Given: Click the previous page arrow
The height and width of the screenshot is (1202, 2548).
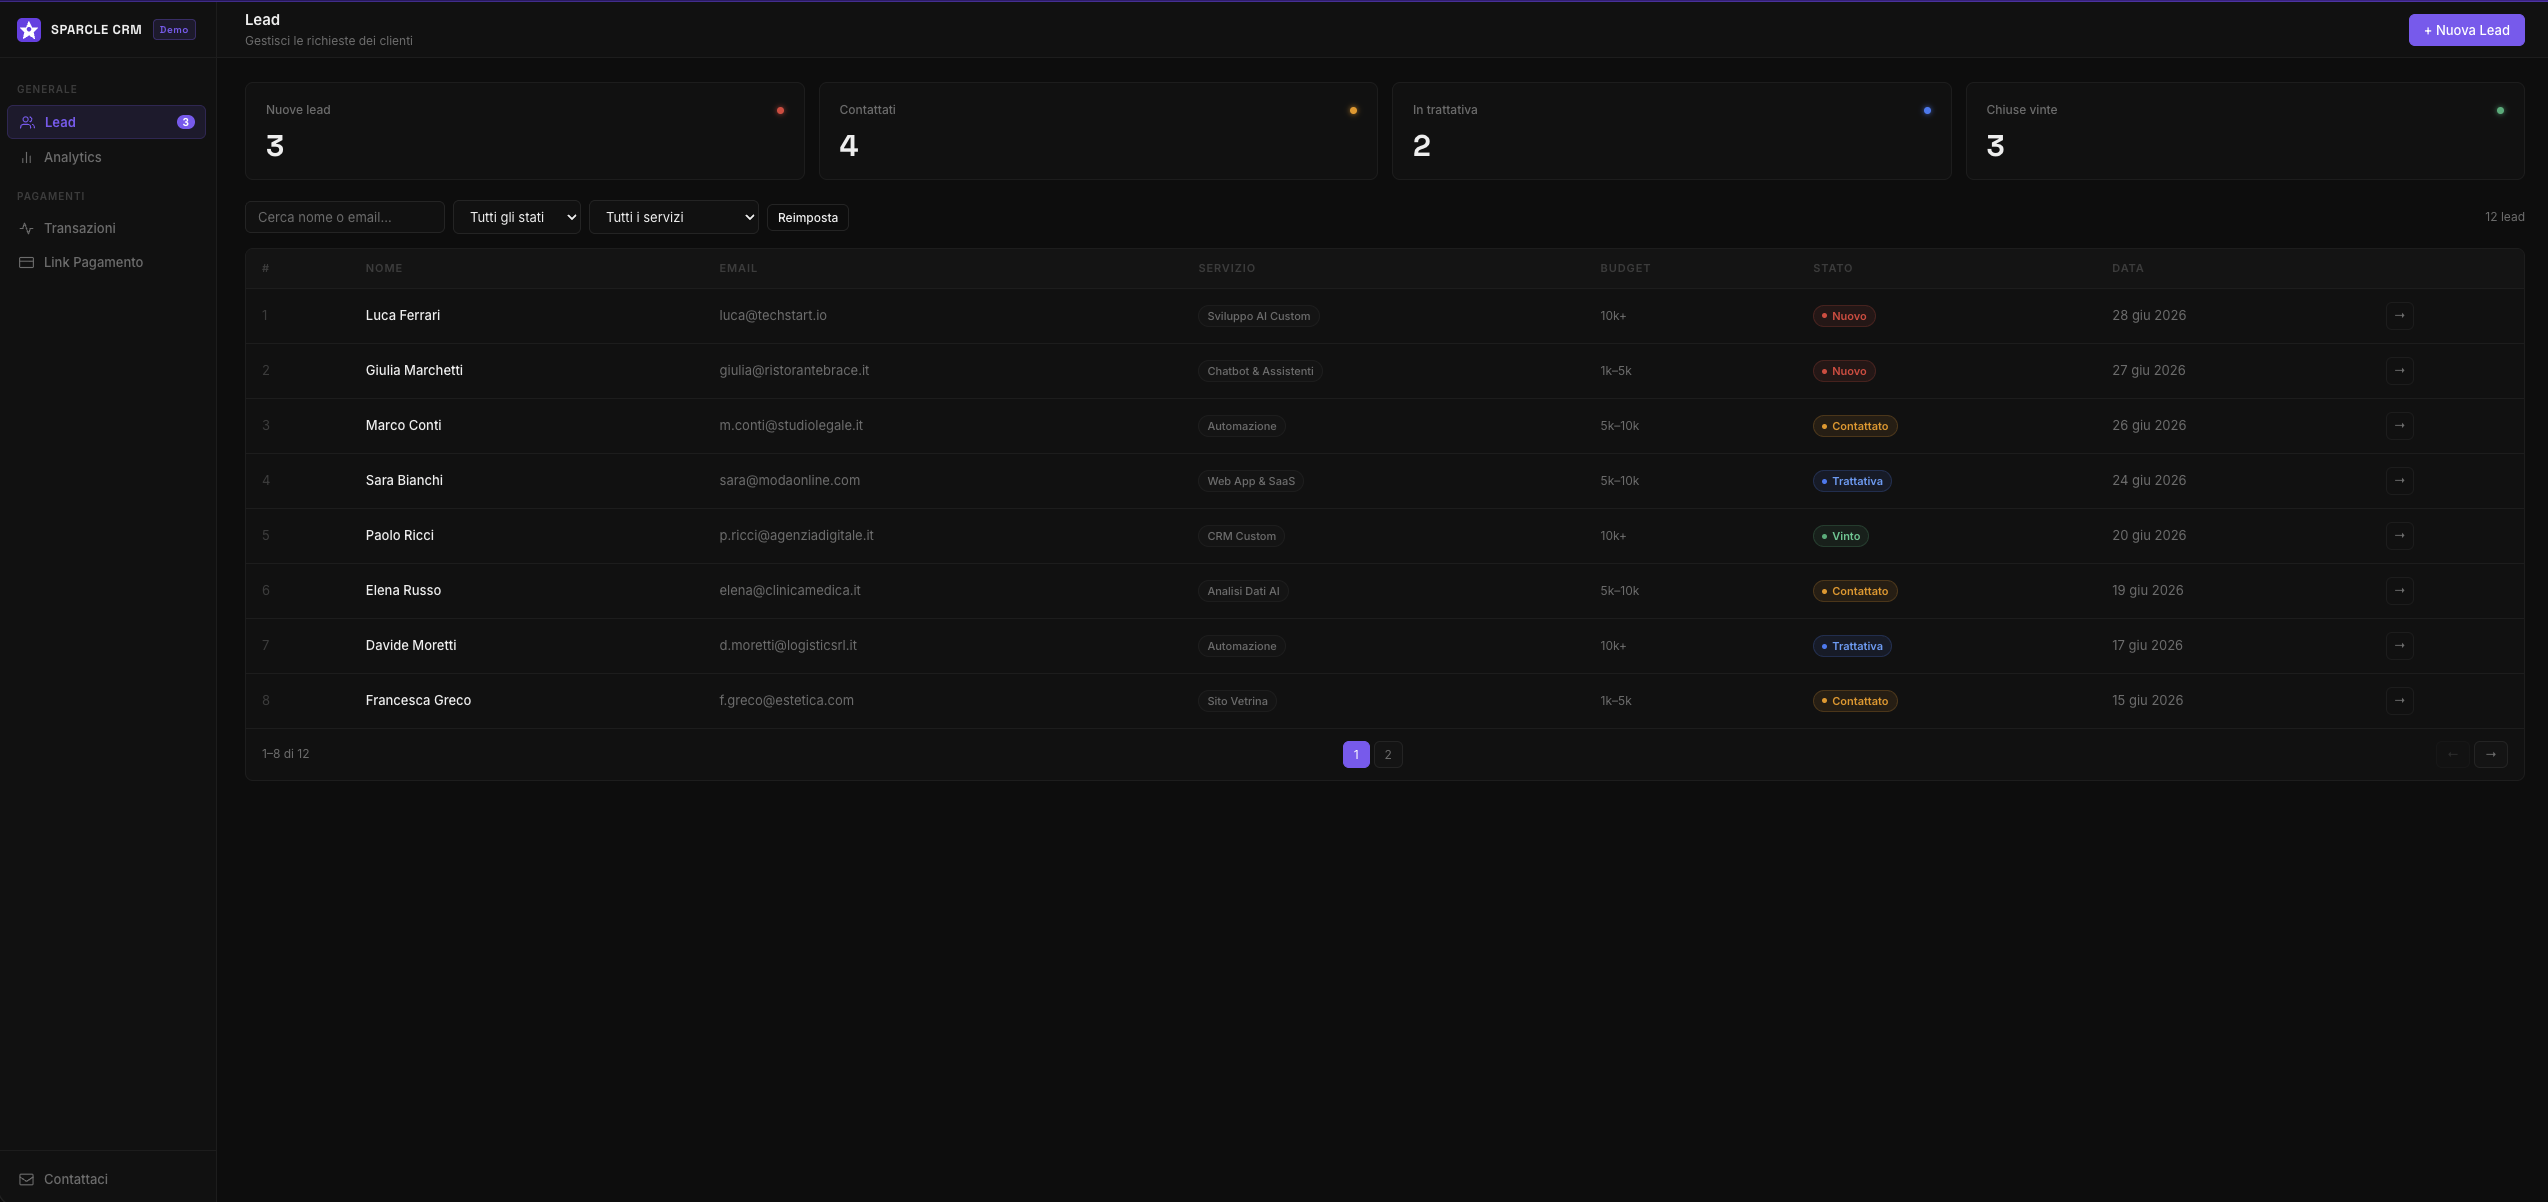Looking at the screenshot, I should 2453,754.
